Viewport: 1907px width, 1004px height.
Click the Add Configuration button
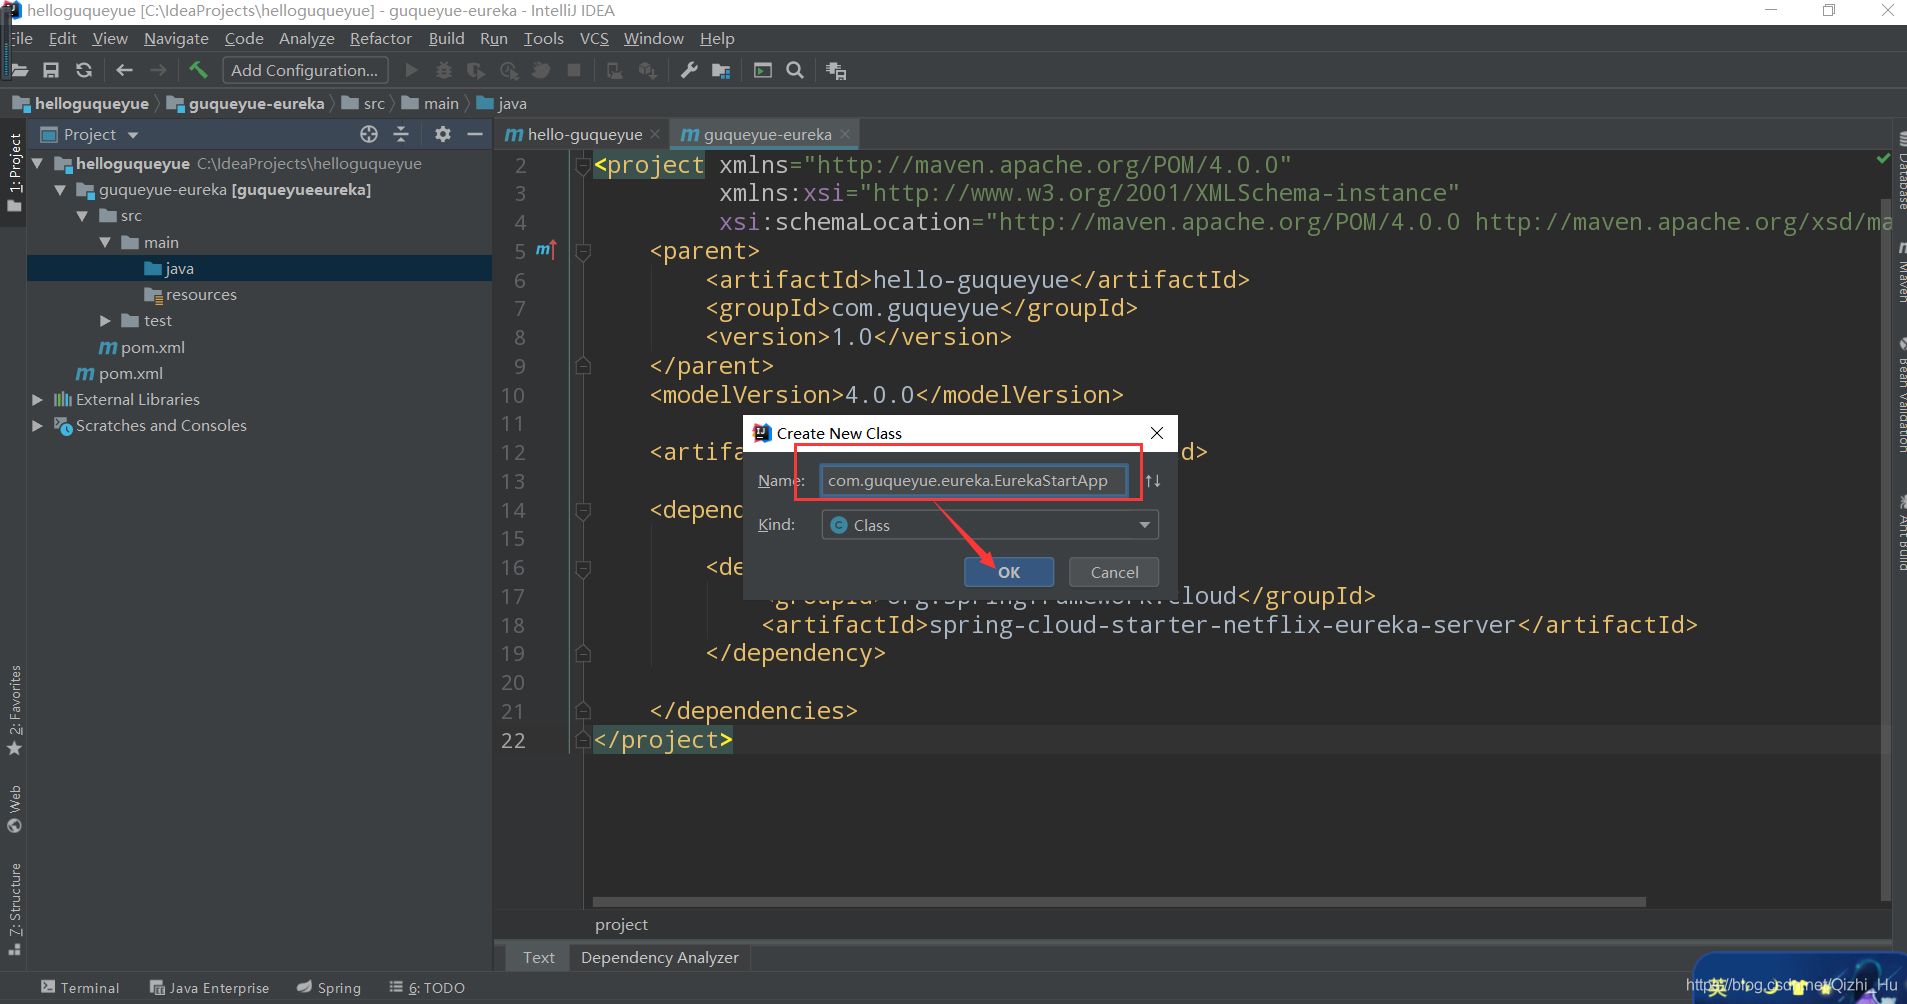[x=305, y=70]
